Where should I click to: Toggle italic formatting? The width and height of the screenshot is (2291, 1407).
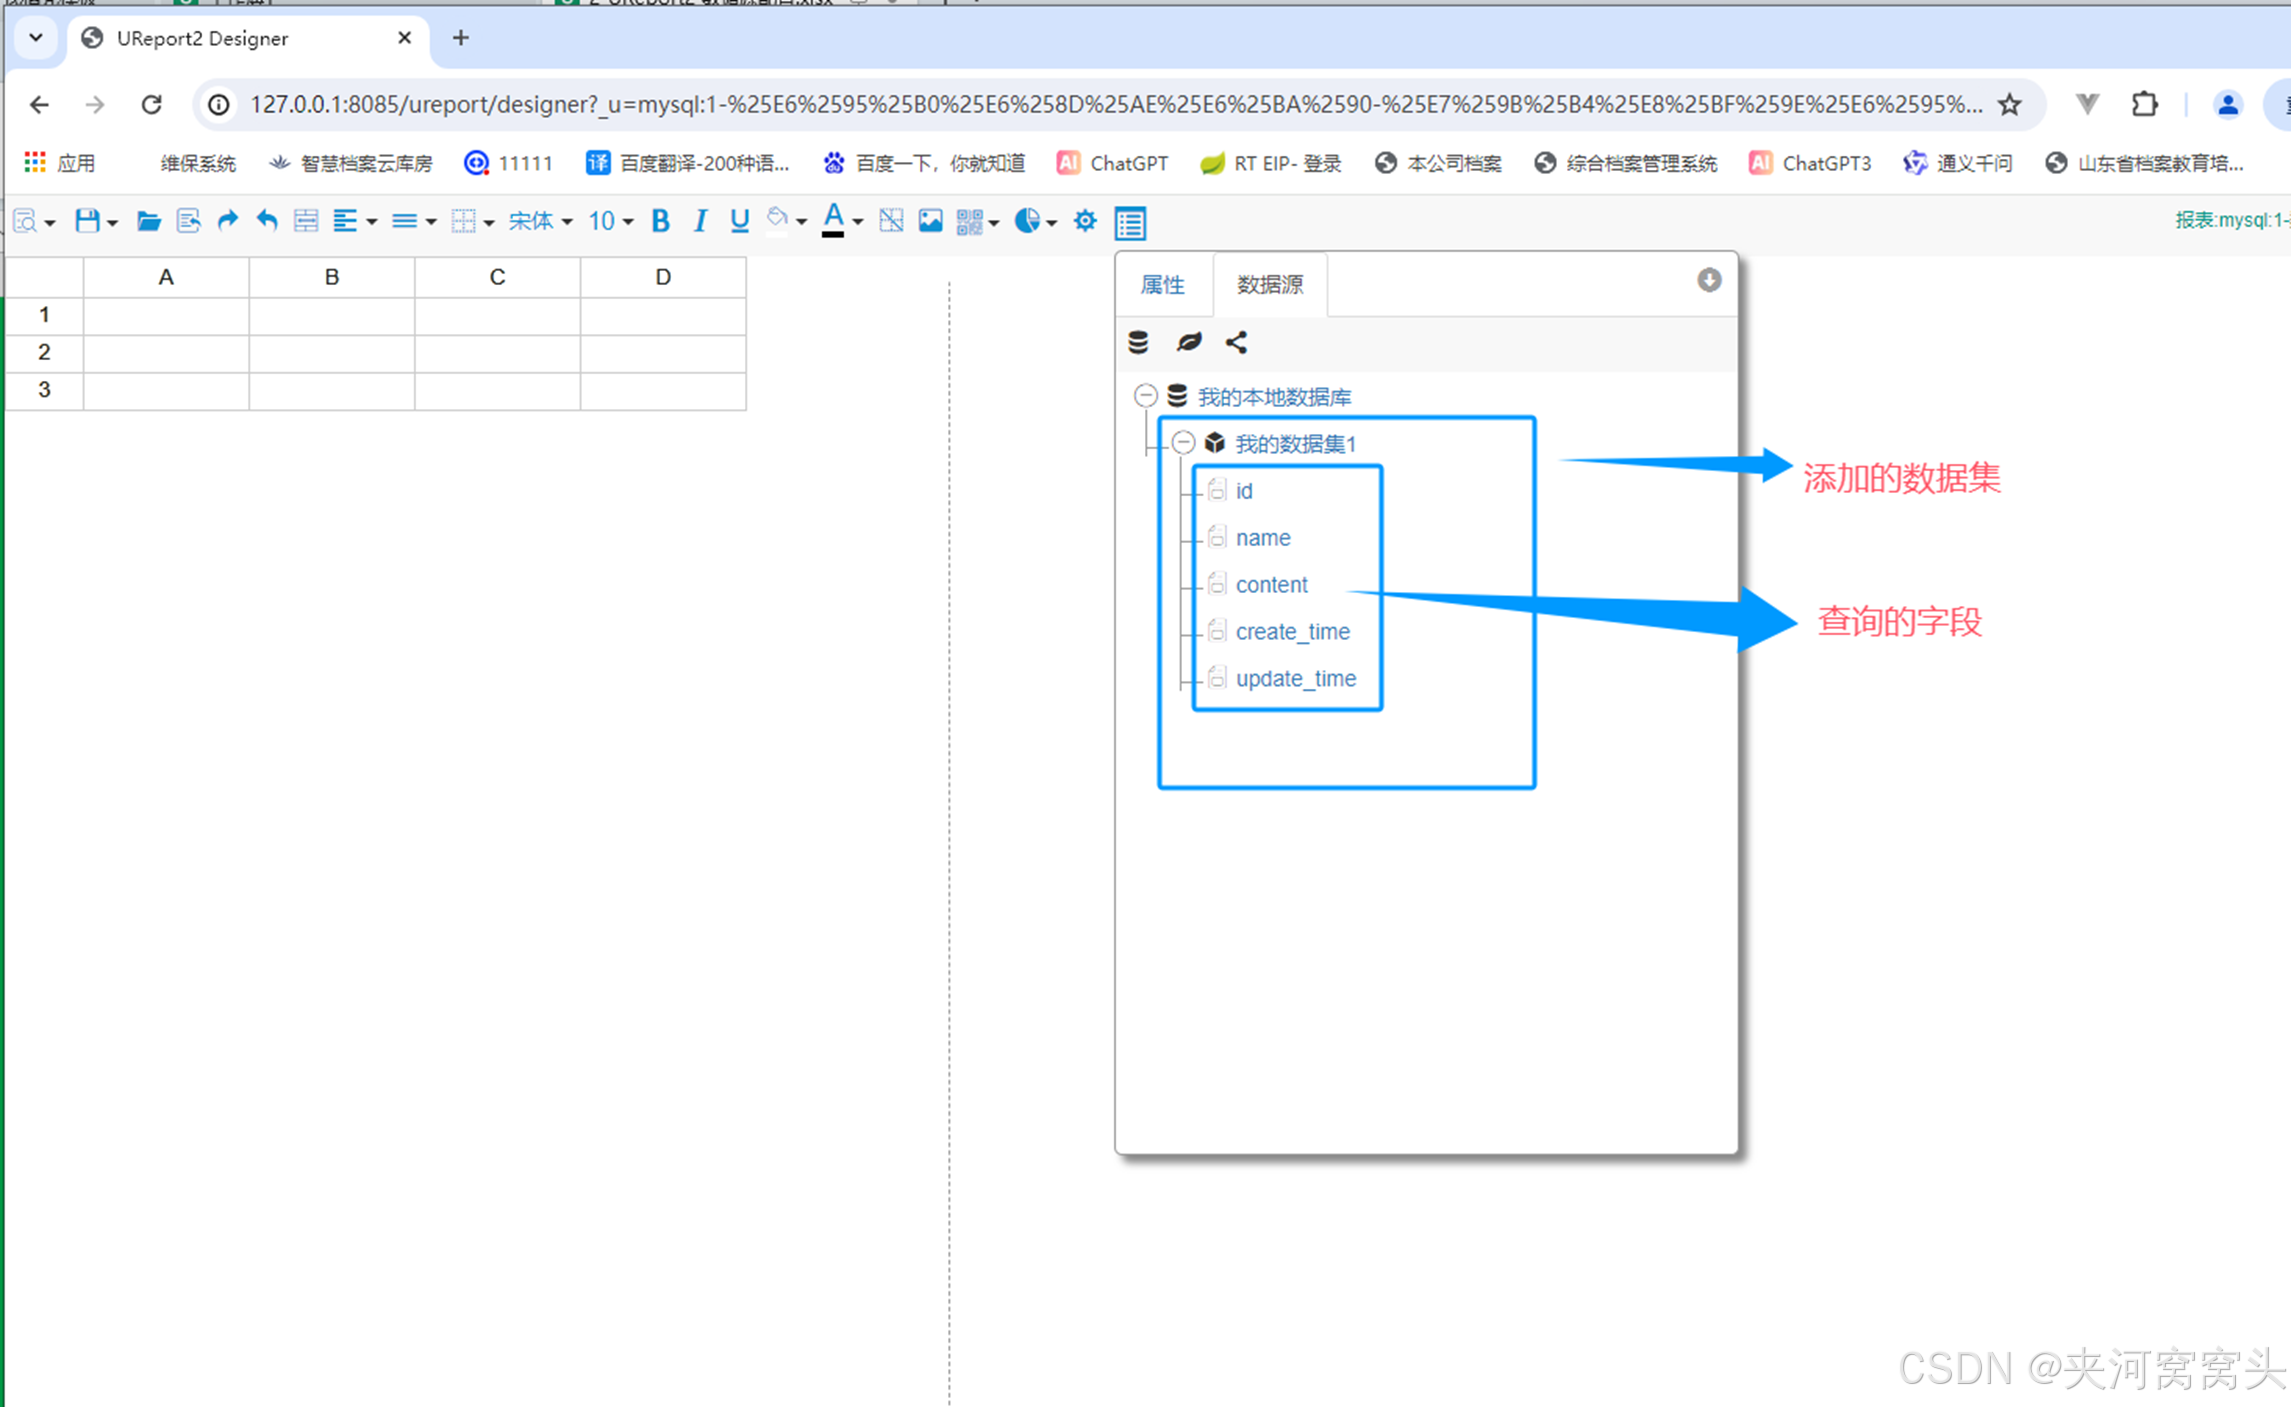[x=700, y=221]
